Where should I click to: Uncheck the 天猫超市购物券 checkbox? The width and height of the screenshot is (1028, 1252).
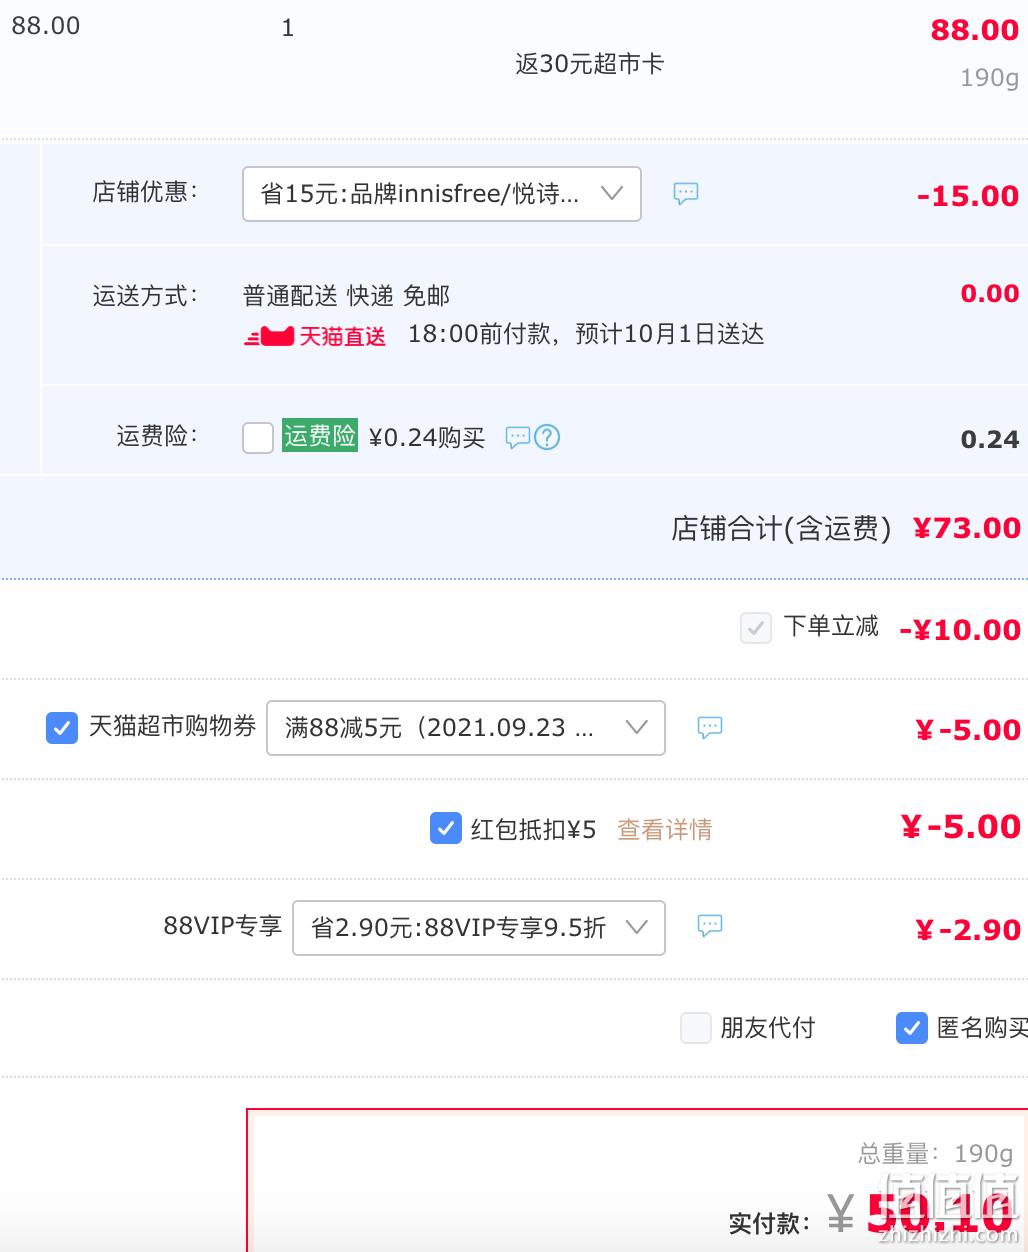tap(62, 727)
